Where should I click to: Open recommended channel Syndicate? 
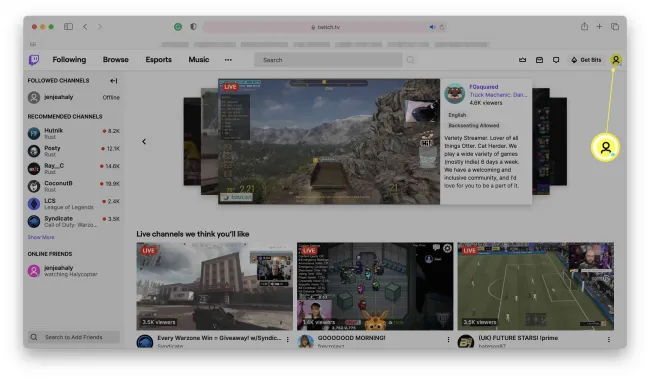pos(73,221)
